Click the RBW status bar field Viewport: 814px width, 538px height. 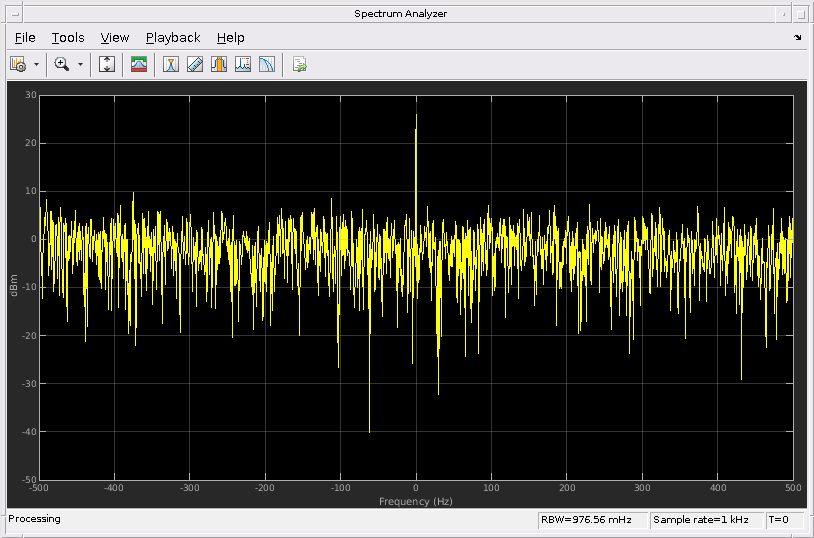(591, 520)
